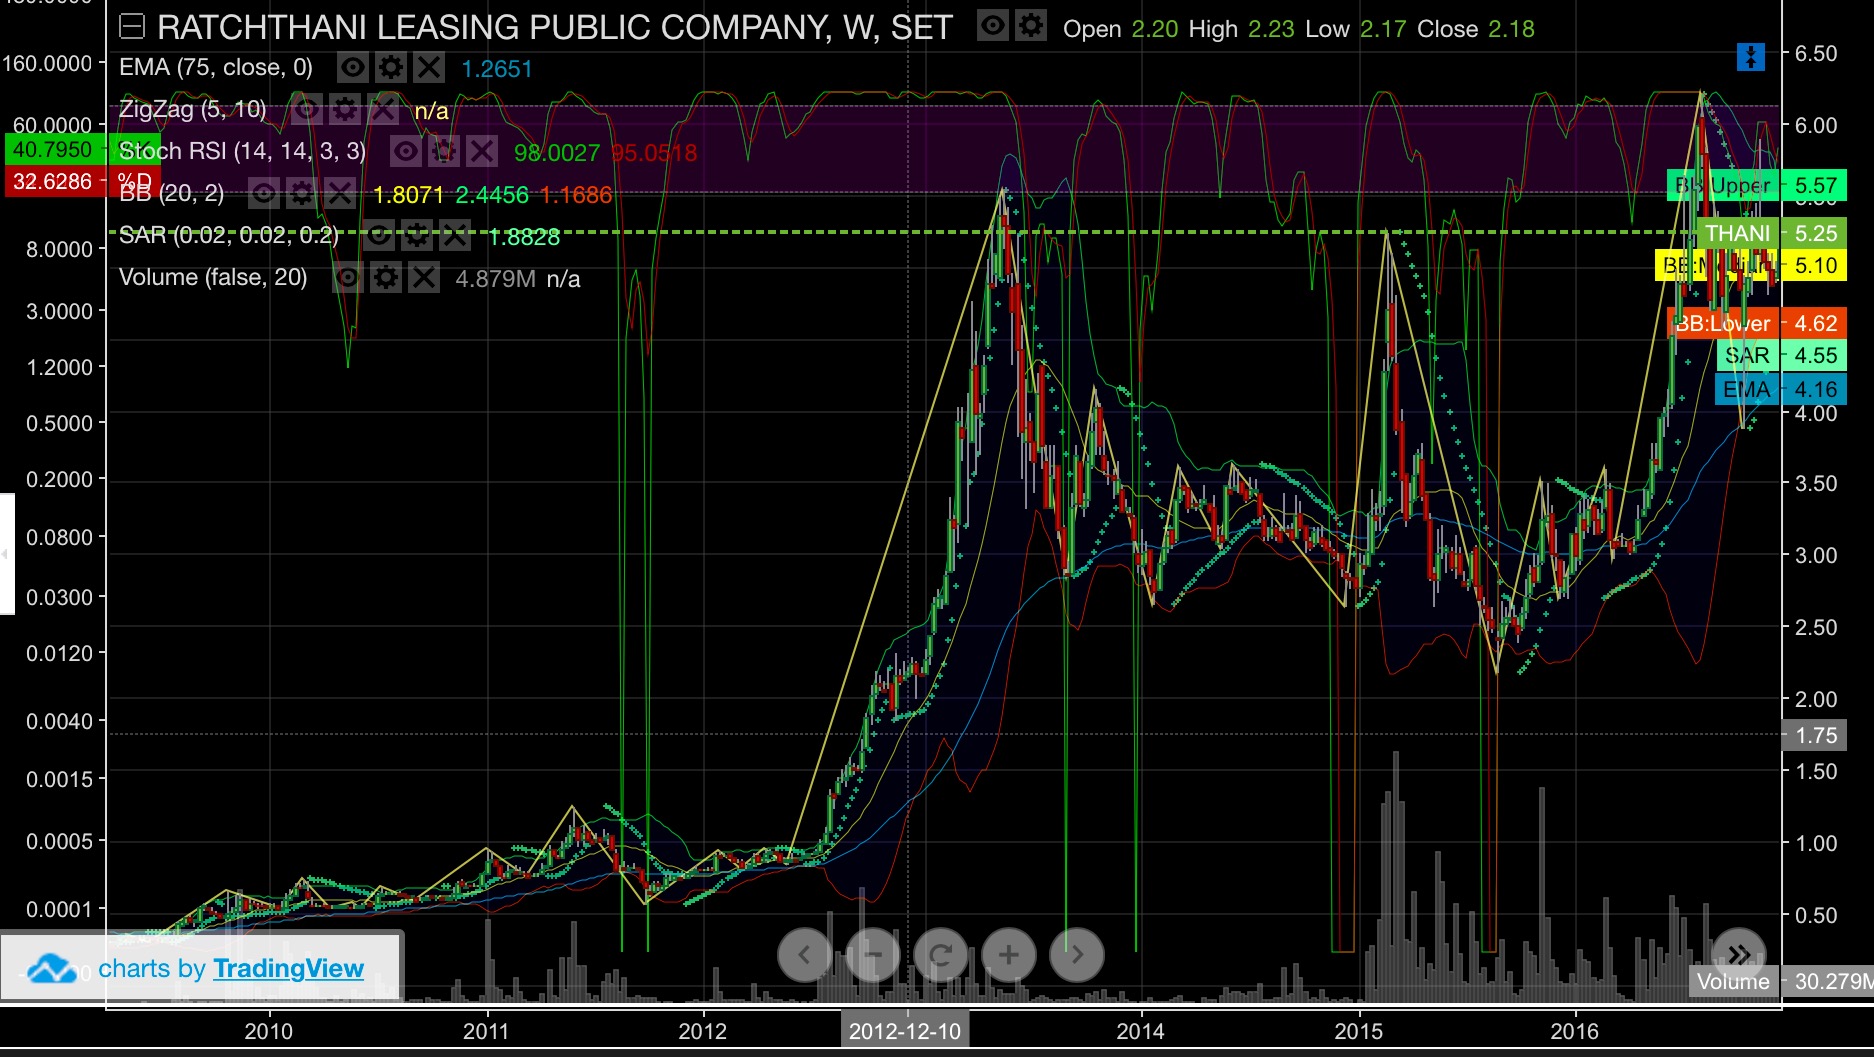Pan chart right with the right arrow button
The height and width of the screenshot is (1057, 1874).
[1077, 955]
